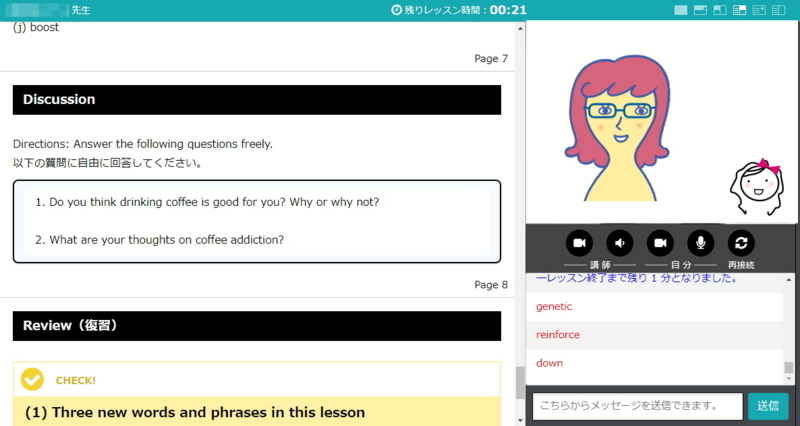Click 'Three new words and phrases' heading
Viewport: 800px width, 426px height.
[x=195, y=412]
